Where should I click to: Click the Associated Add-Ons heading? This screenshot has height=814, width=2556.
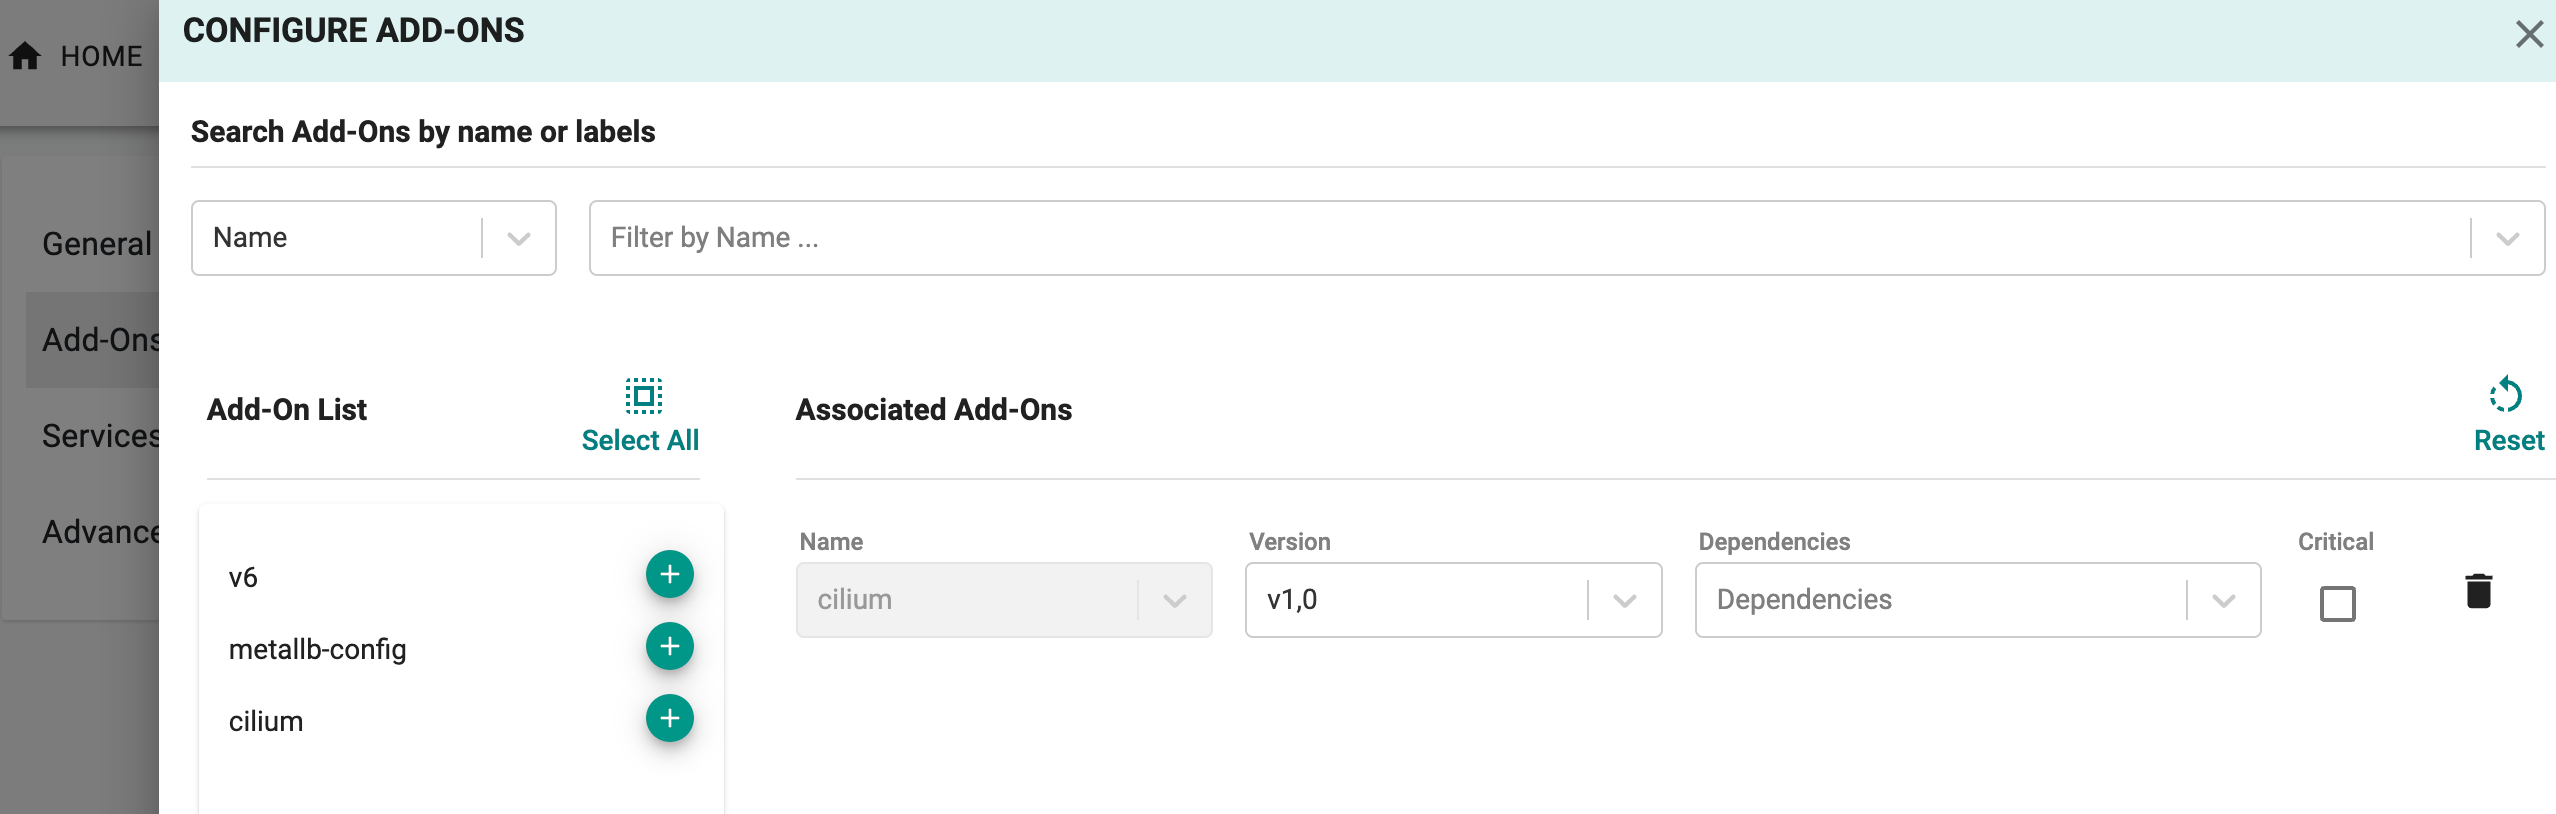click(933, 410)
